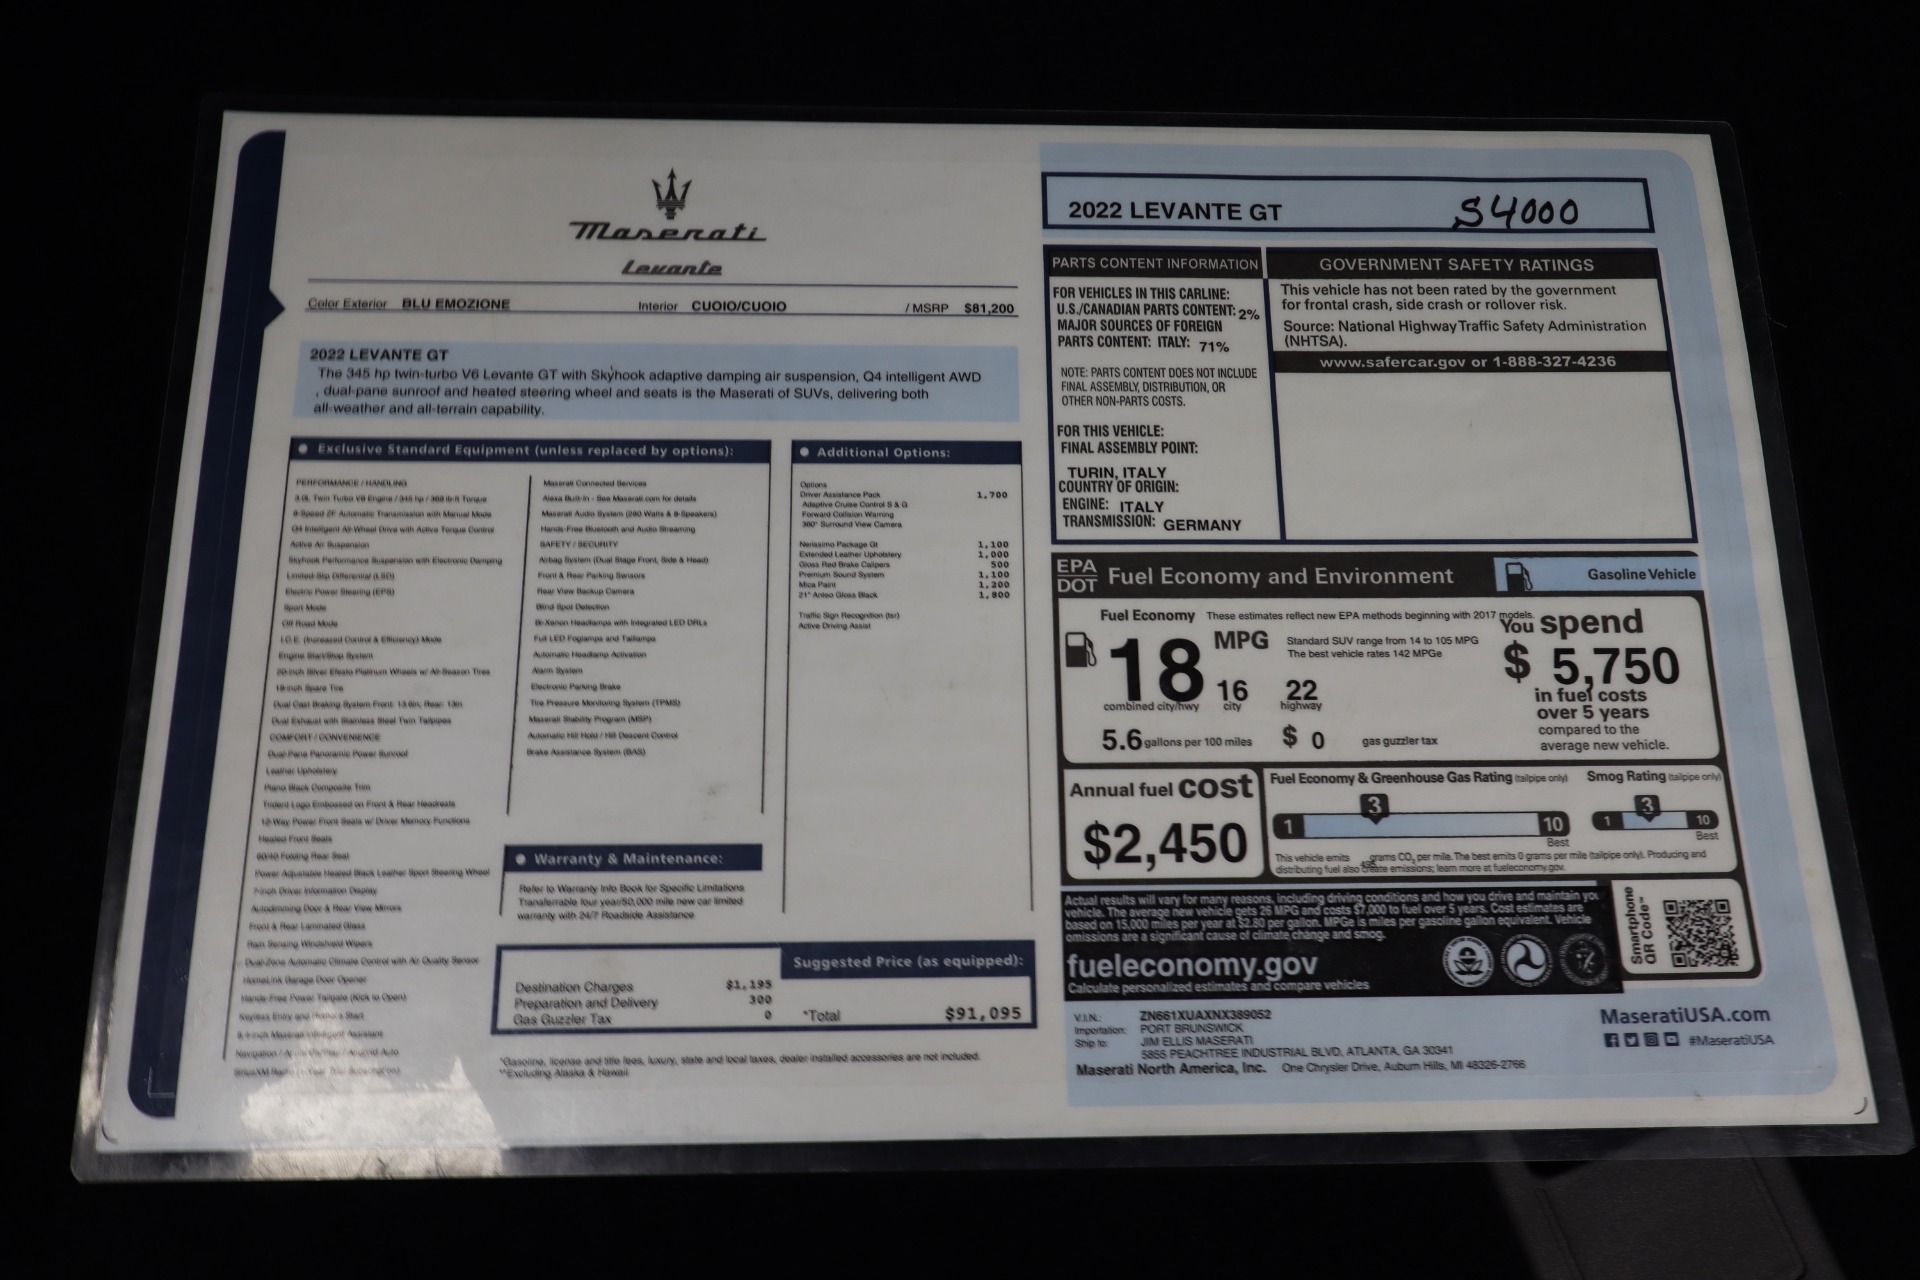This screenshot has width=1920, height=1280.
Task: Click the Maserati script wordmark
Action: 668,232
